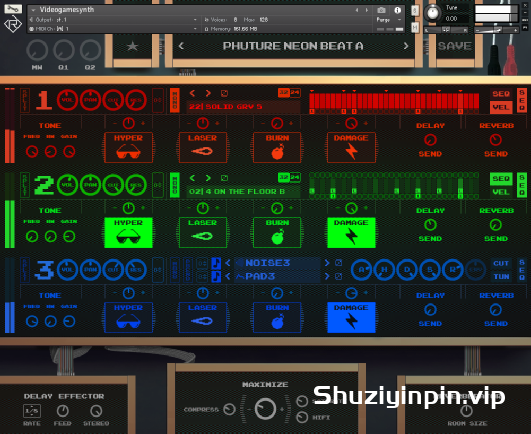Image resolution: width=531 pixels, height=434 pixels.
Task: Select the SEQ tab on layer 2
Action: tap(501, 178)
